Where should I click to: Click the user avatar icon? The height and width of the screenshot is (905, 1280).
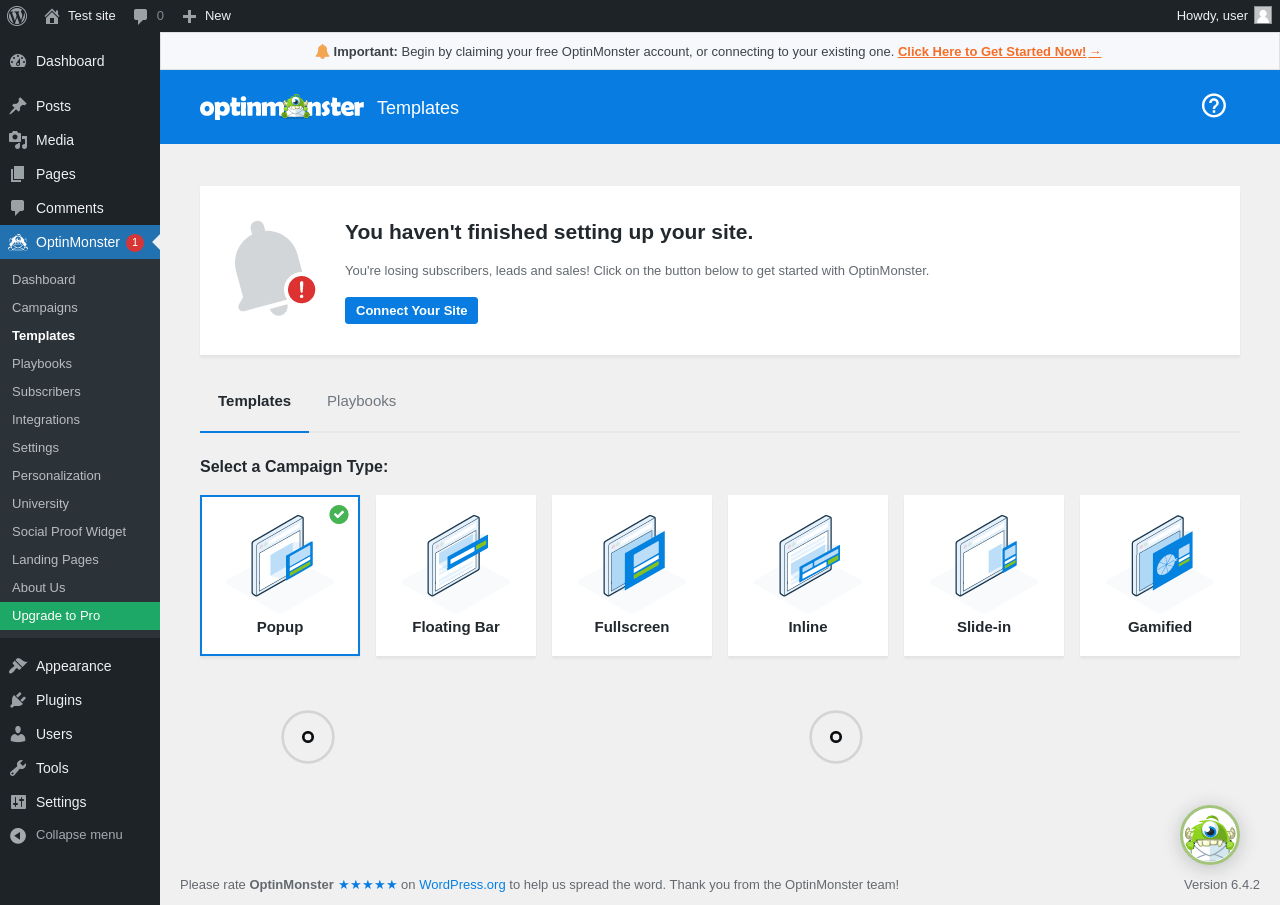(x=1263, y=16)
